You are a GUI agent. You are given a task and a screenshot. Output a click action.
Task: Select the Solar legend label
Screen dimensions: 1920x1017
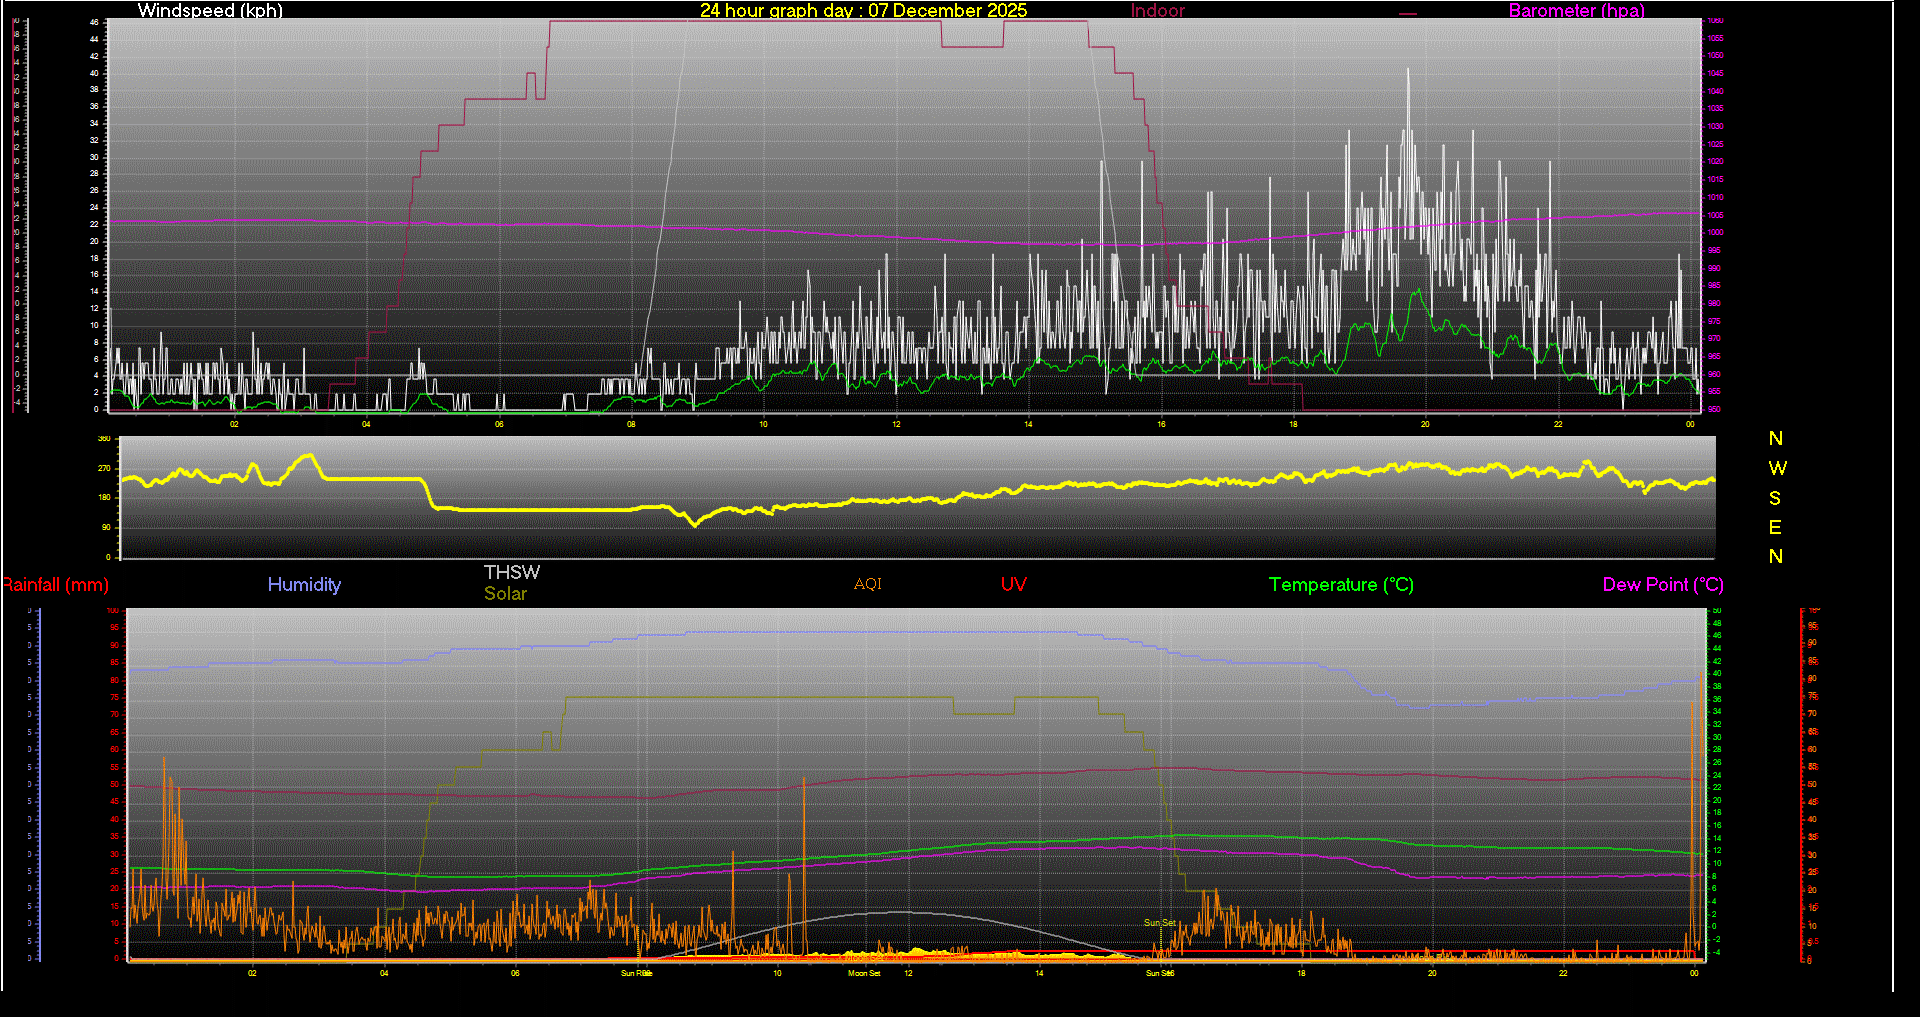pos(505,593)
